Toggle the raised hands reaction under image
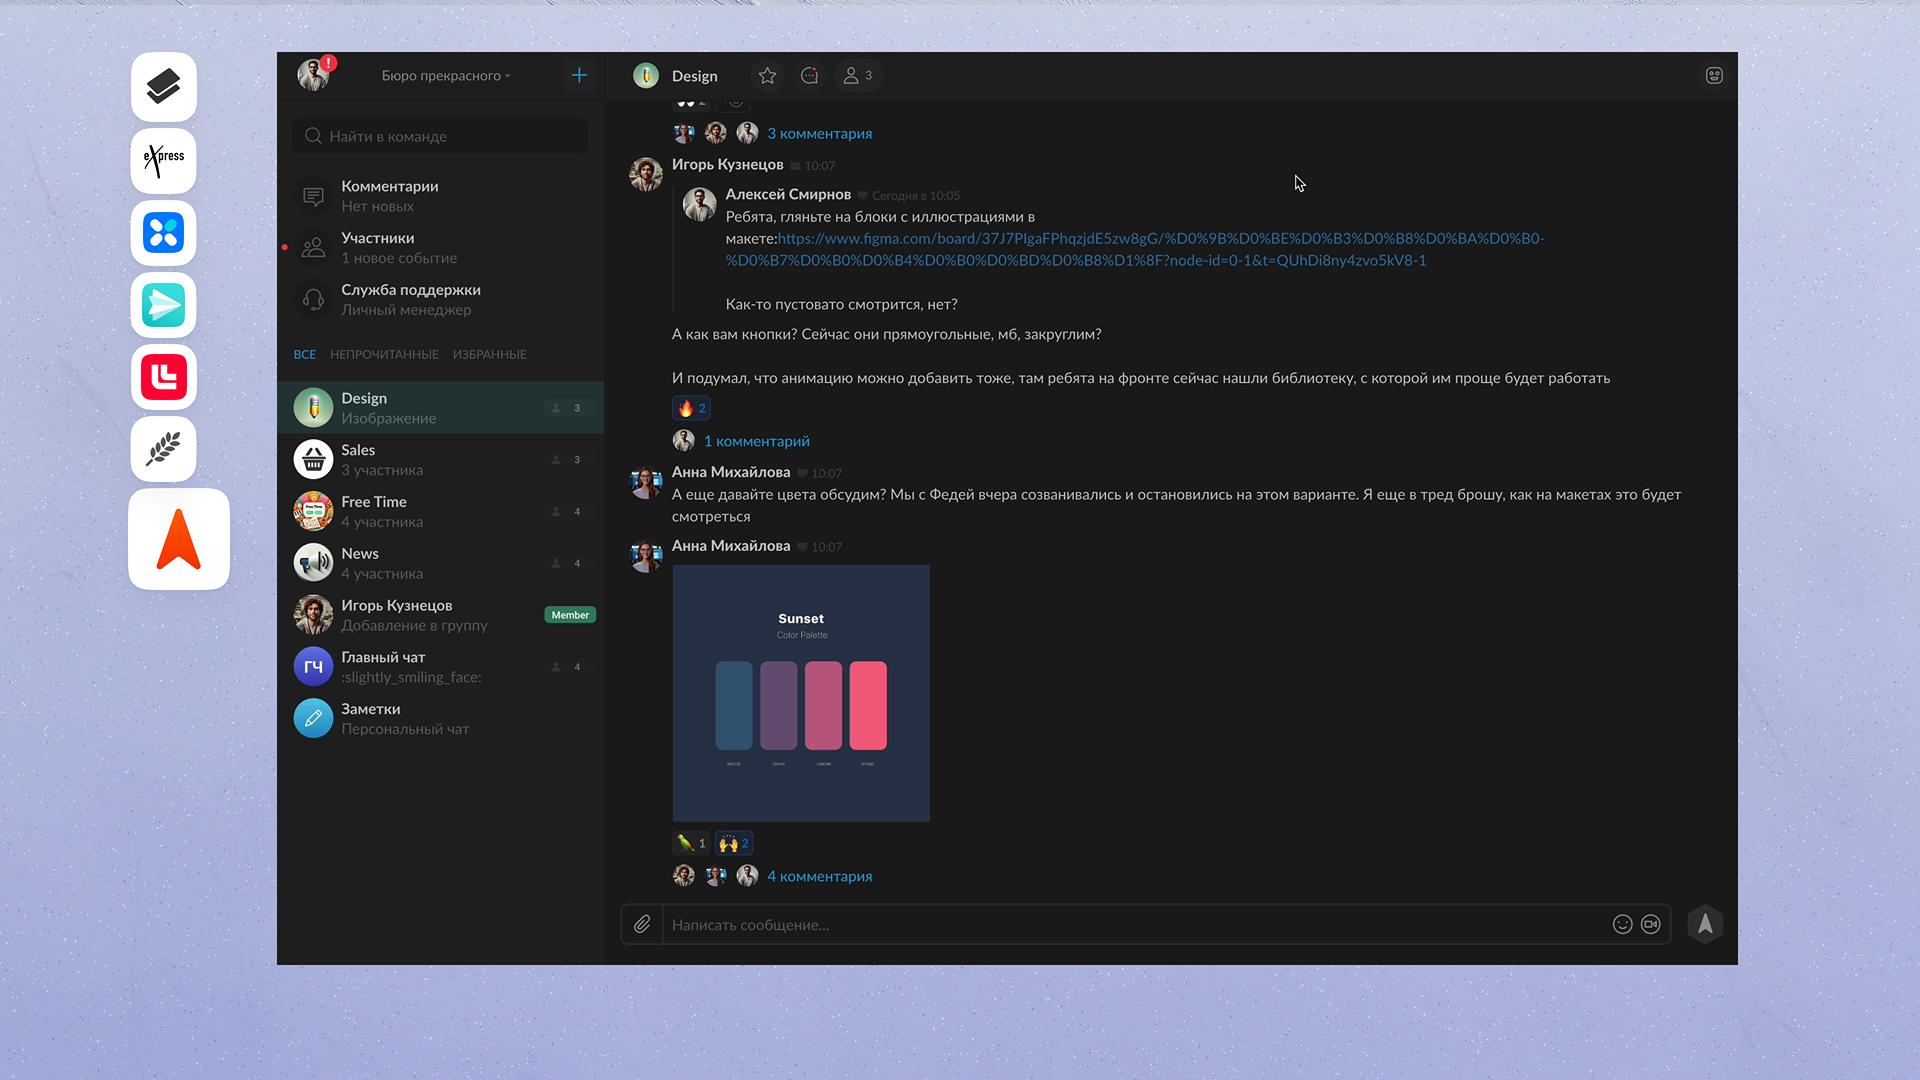Viewport: 1920px width, 1080px height. point(733,844)
